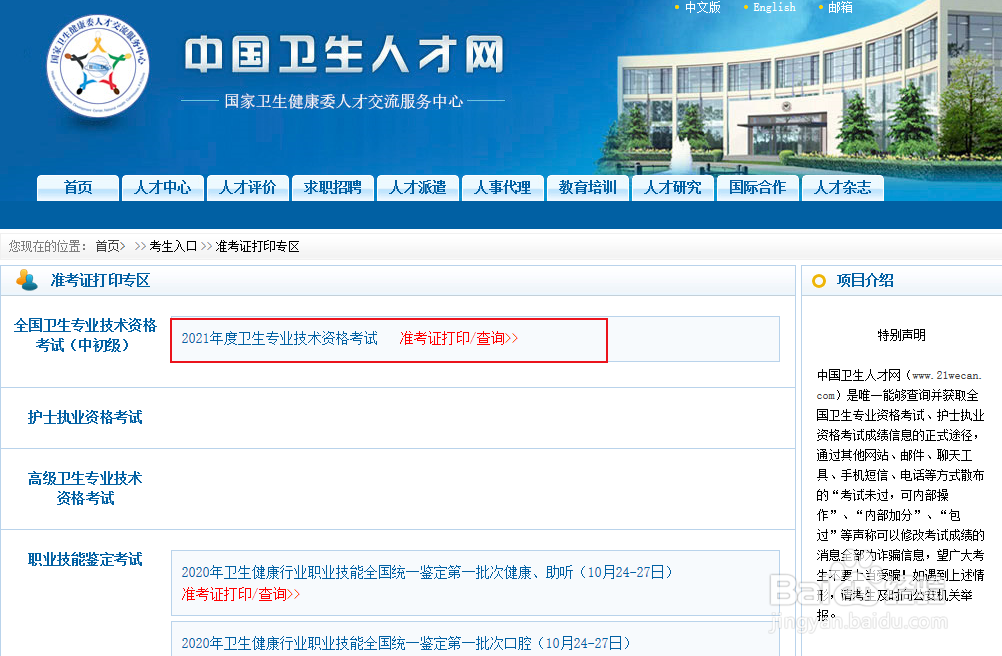Open 2020年第一批次口腔 exam link
Image resolution: width=1002 pixels, height=656 pixels.
click(x=406, y=643)
